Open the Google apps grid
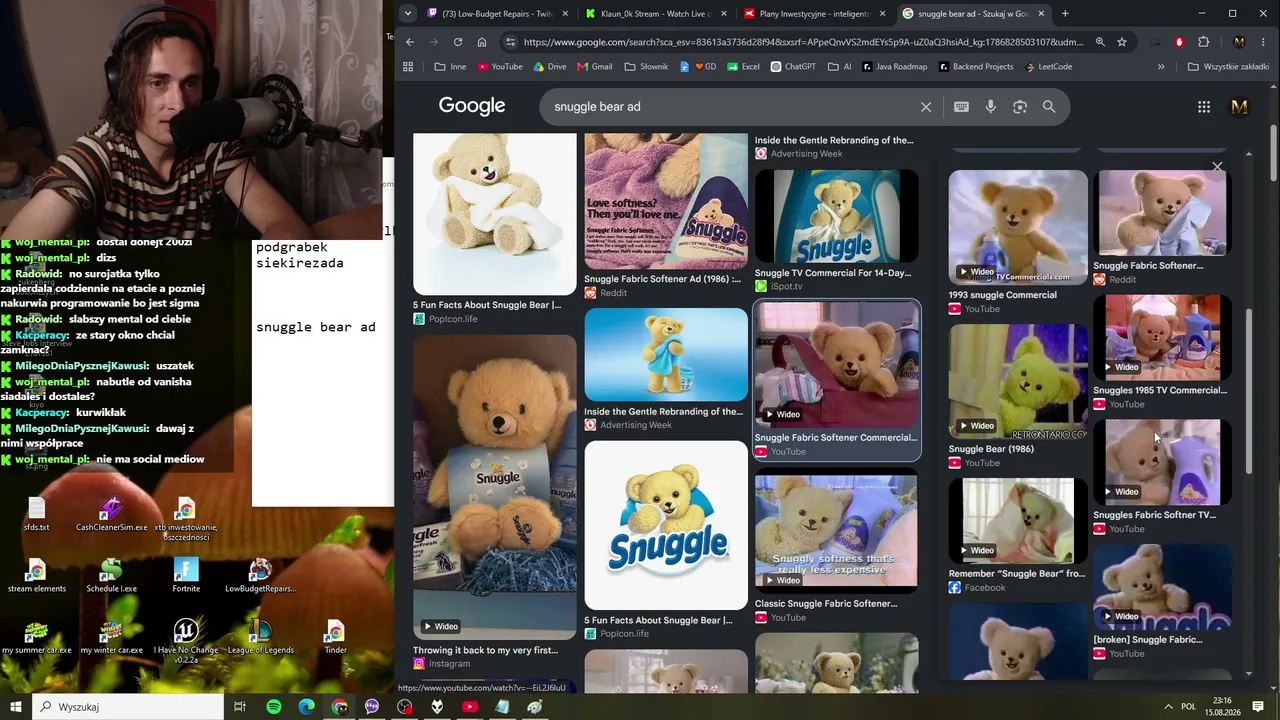Viewport: 1280px width, 720px height. coord(1204,107)
